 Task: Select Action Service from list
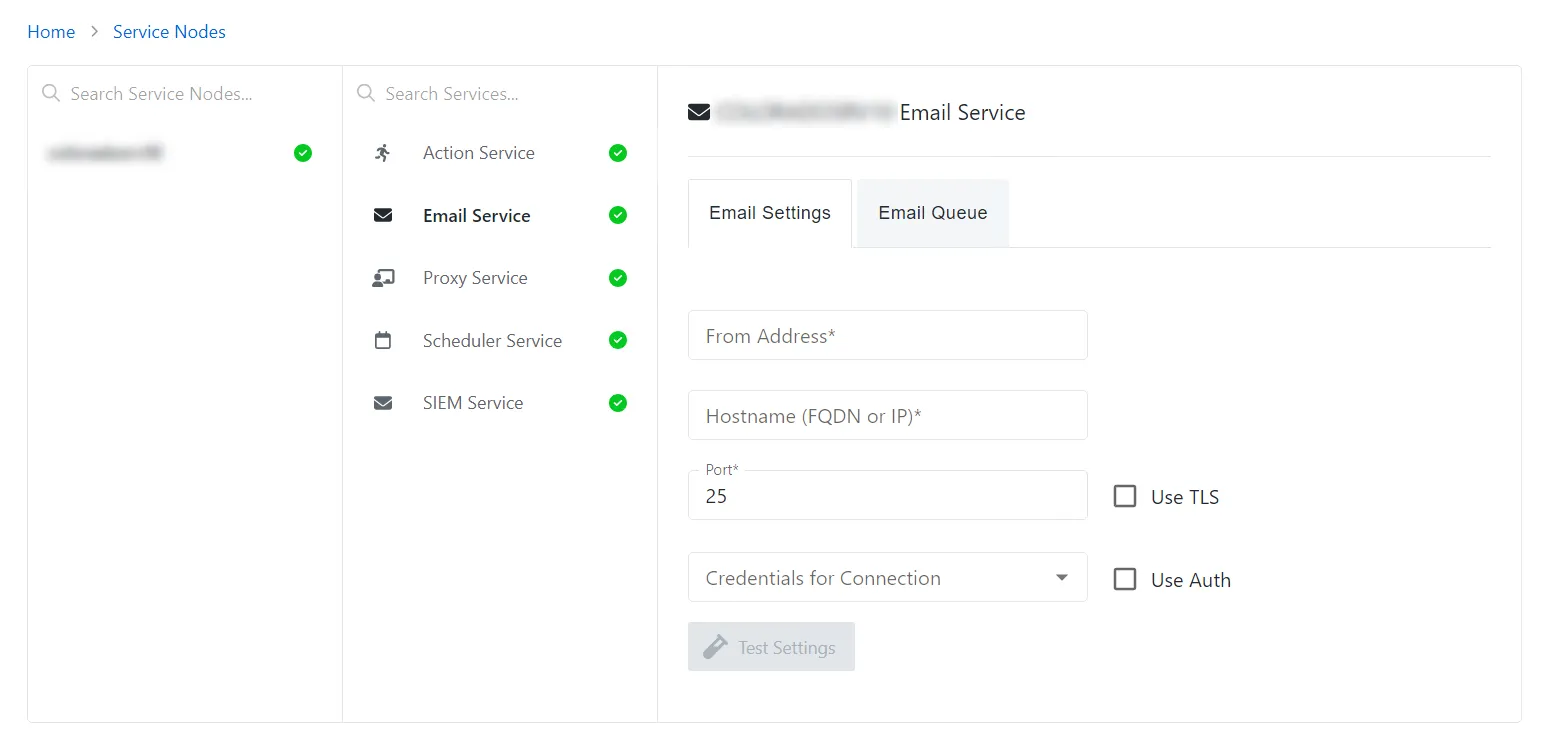[500, 153]
